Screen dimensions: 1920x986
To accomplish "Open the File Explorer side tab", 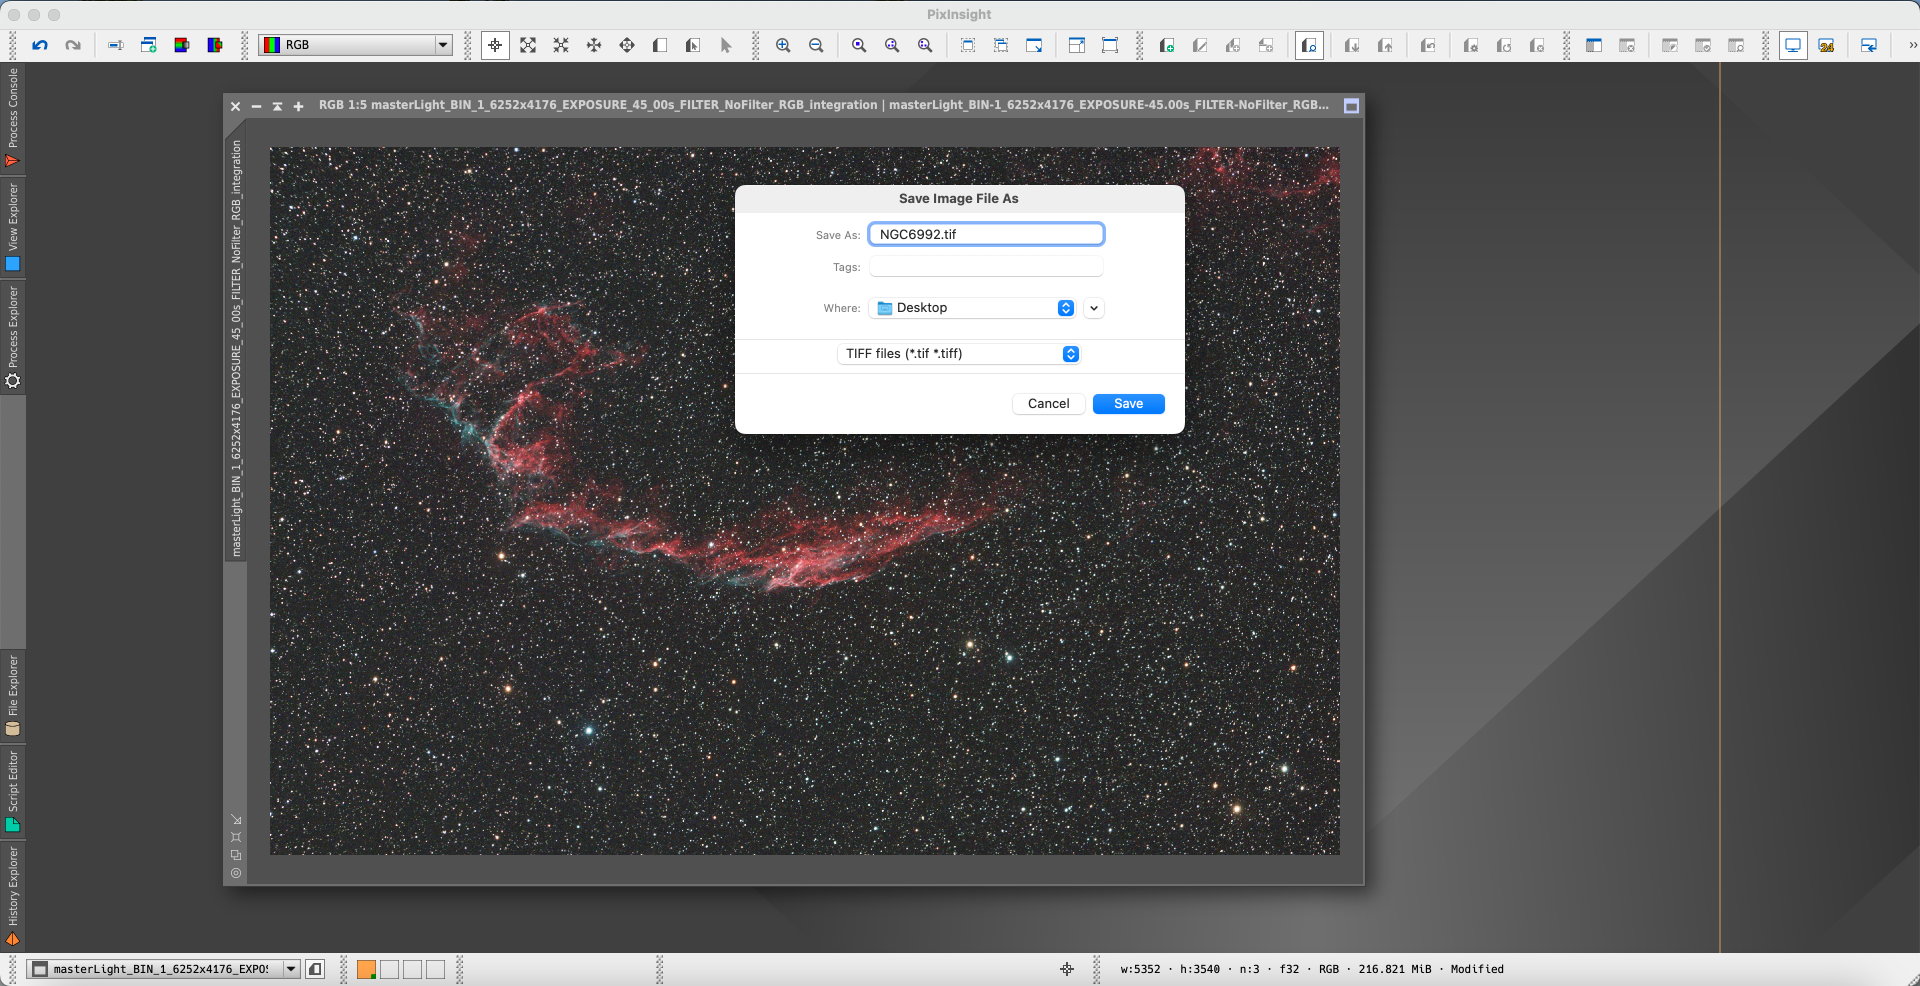I will click(12, 696).
